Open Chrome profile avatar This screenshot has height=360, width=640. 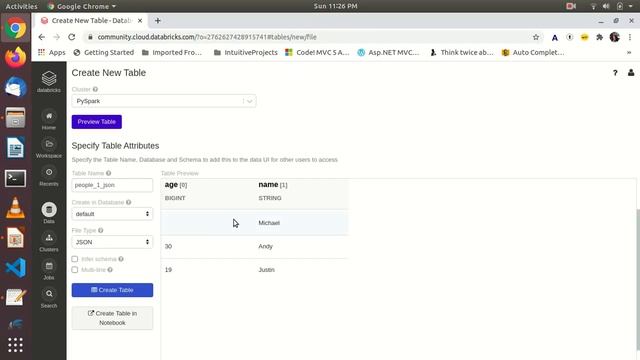[x=615, y=37]
